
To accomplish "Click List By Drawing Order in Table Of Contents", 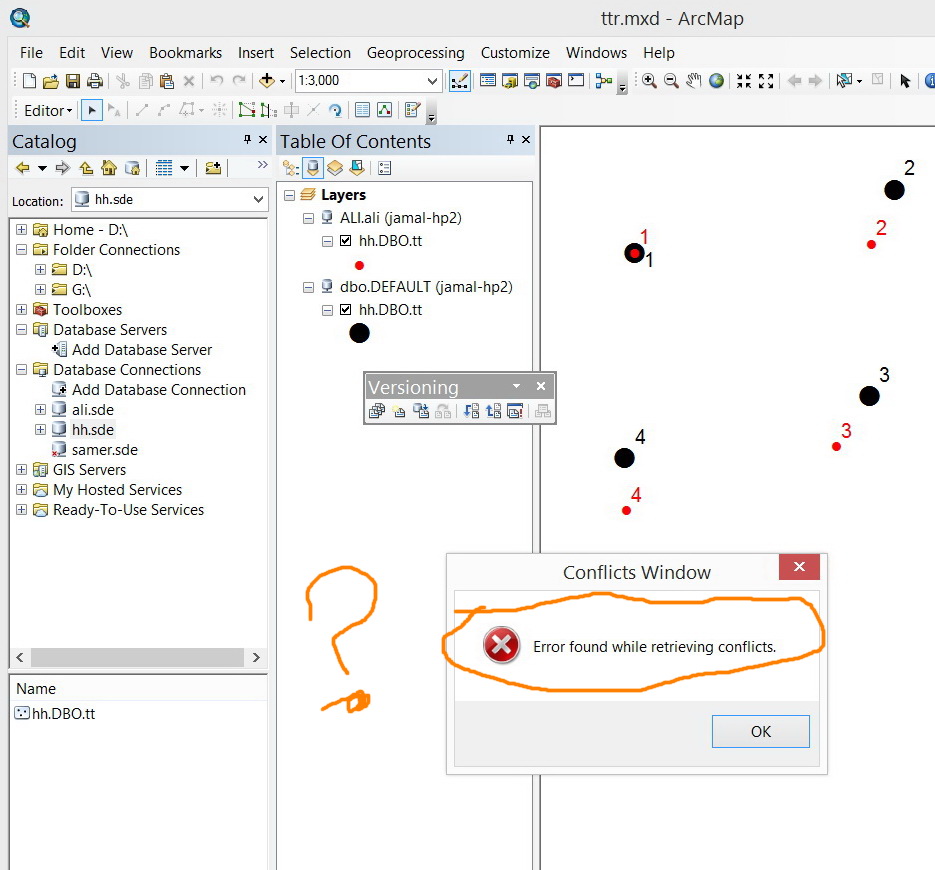I will tap(290, 168).
